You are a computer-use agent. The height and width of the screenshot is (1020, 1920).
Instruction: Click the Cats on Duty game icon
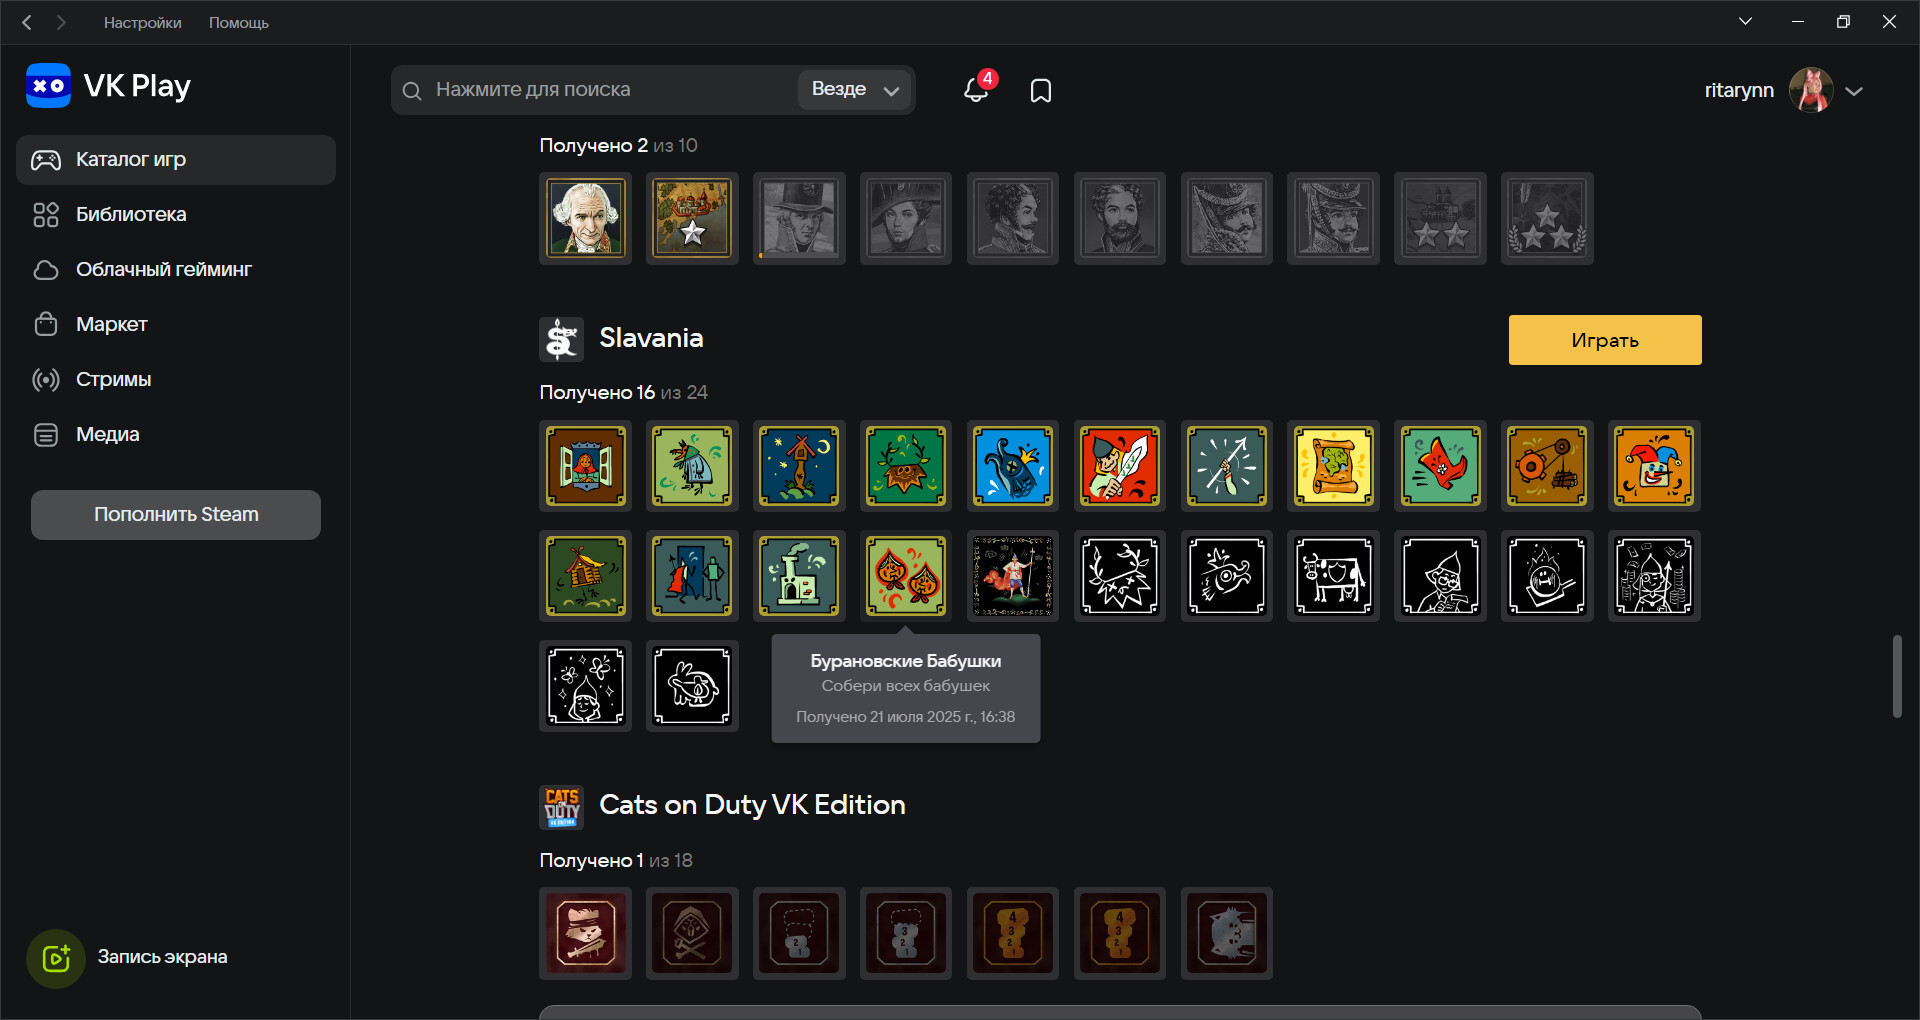tap(561, 806)
